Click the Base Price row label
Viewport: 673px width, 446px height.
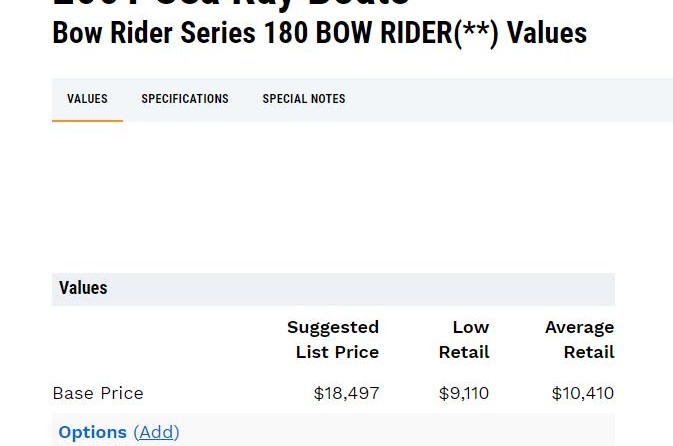(x=98, y=393)
